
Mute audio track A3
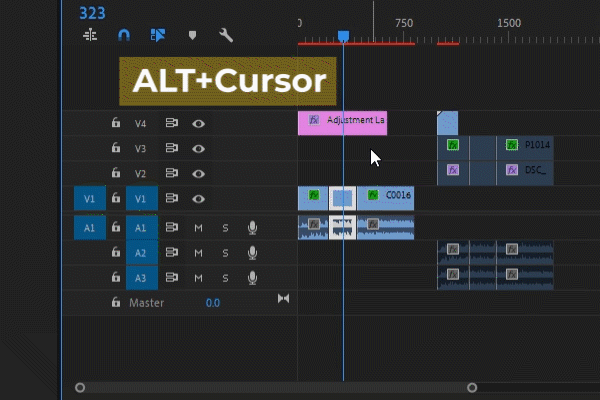coord(198,278)
